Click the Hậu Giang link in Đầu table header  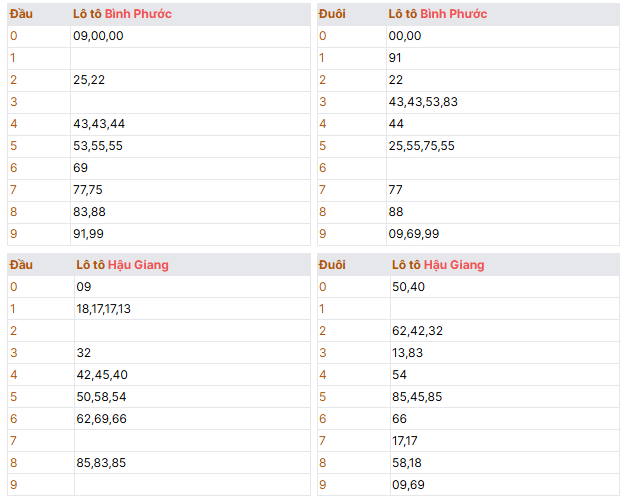(144, 265)
